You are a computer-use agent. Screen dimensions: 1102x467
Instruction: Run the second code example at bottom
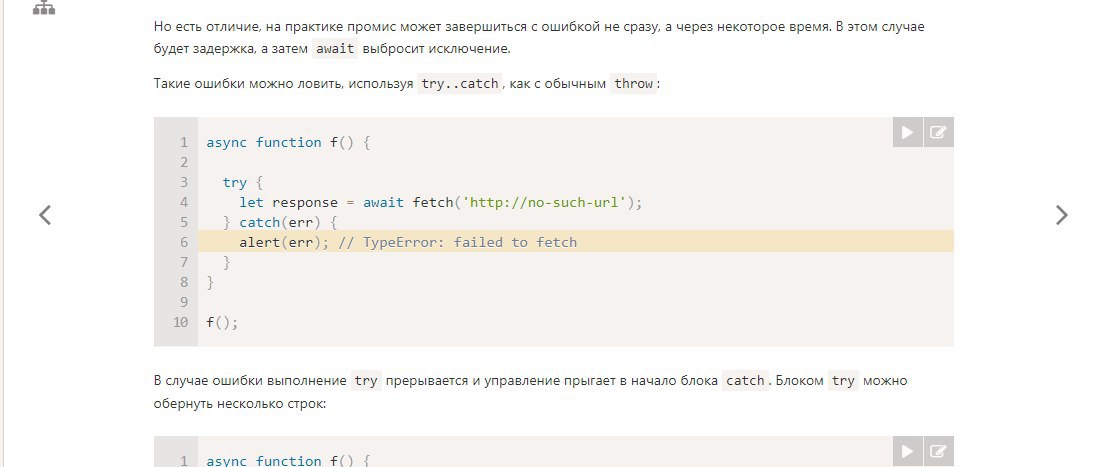(907, 451)
